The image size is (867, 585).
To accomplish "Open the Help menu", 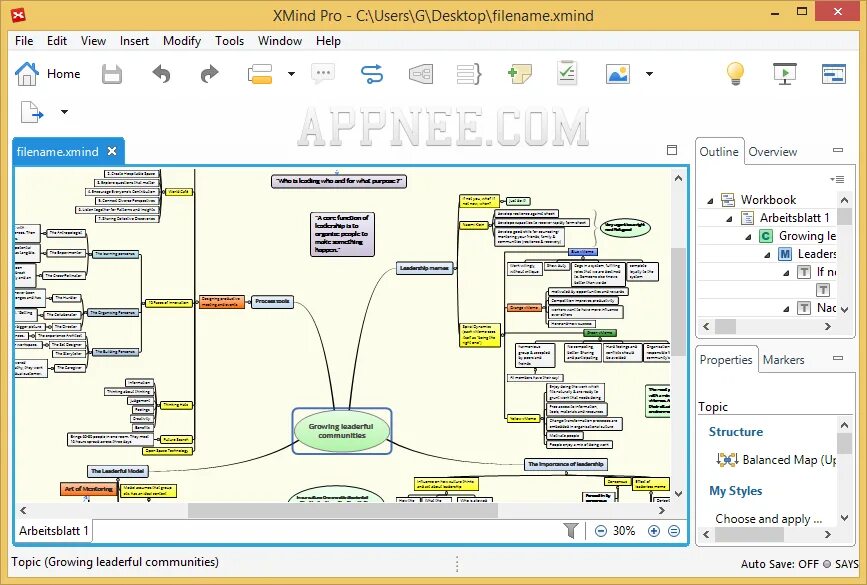I will tap(328, 41).
